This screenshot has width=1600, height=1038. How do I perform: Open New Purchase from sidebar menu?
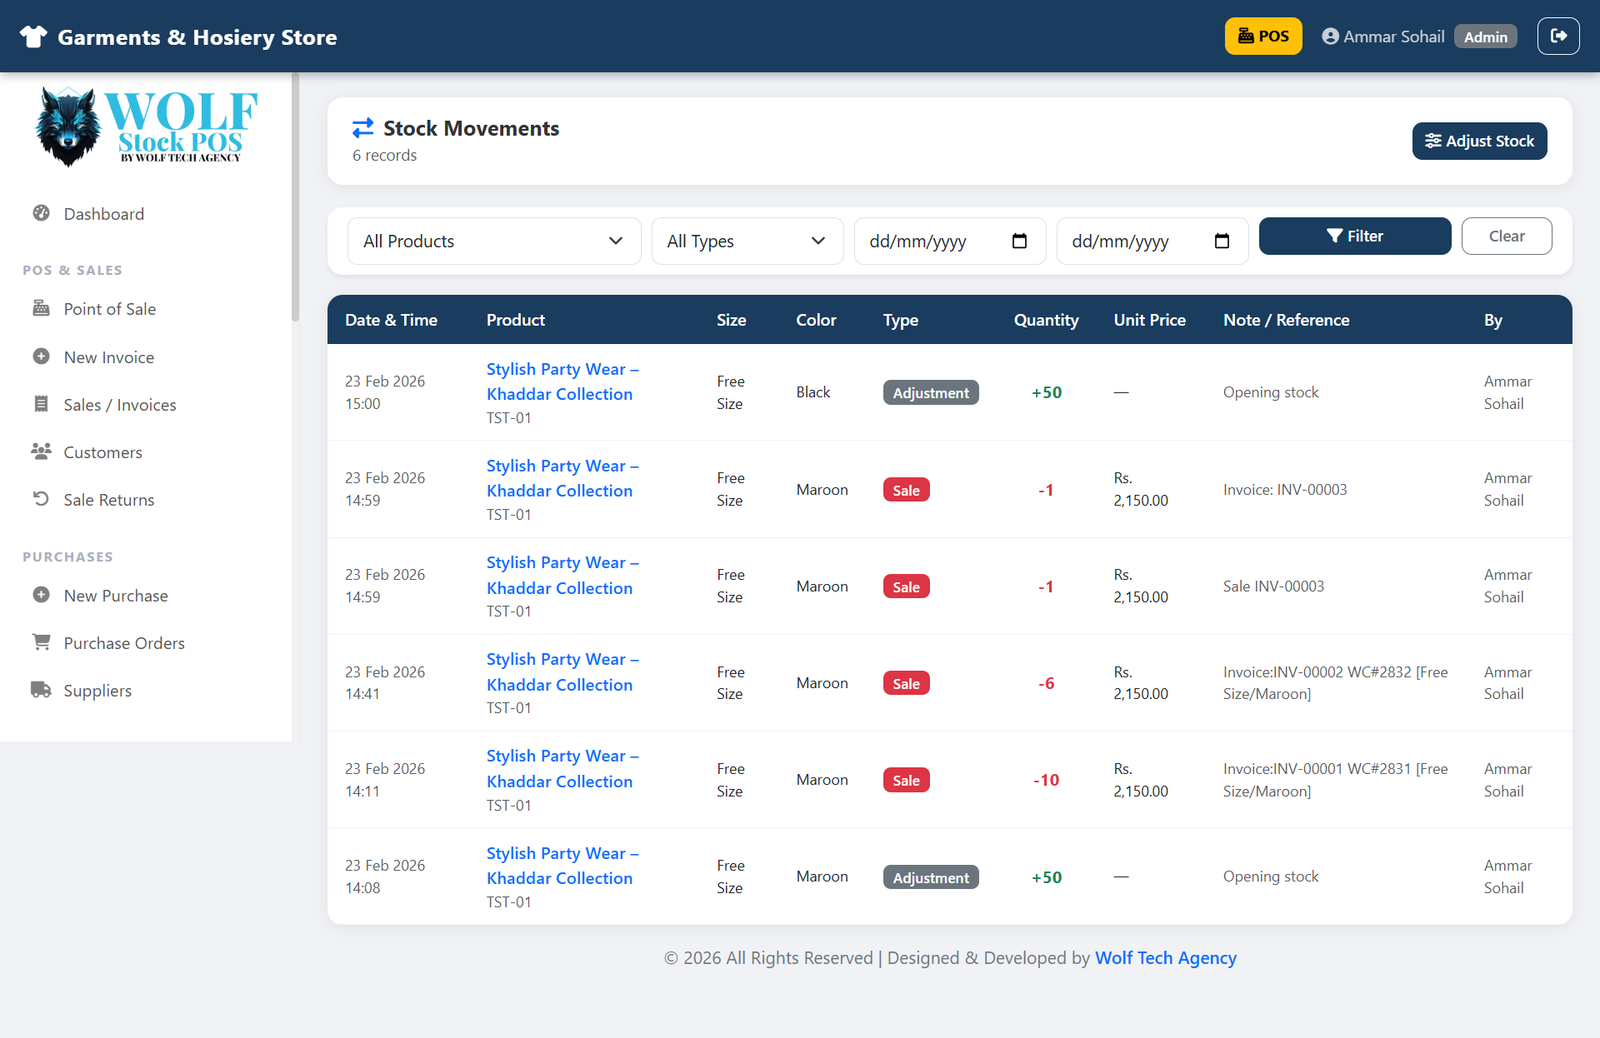click(115, 596)
